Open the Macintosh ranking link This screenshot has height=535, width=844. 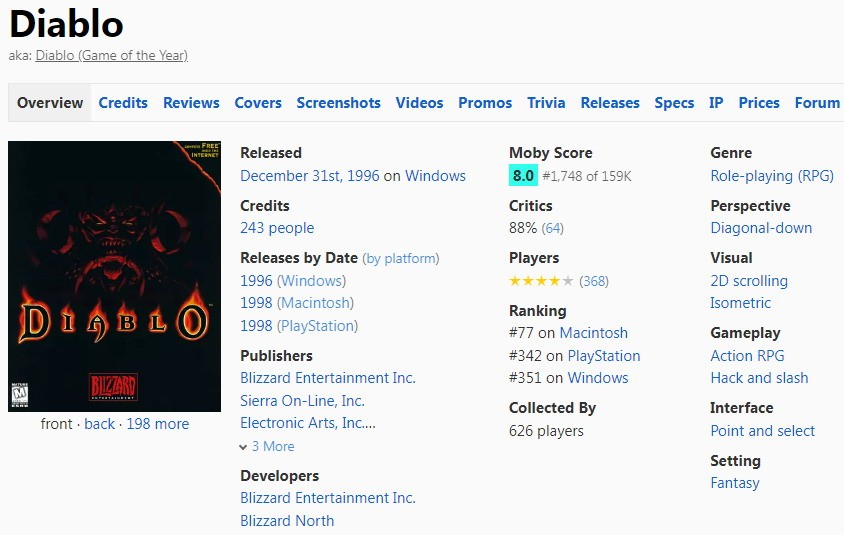coord(594,333)
